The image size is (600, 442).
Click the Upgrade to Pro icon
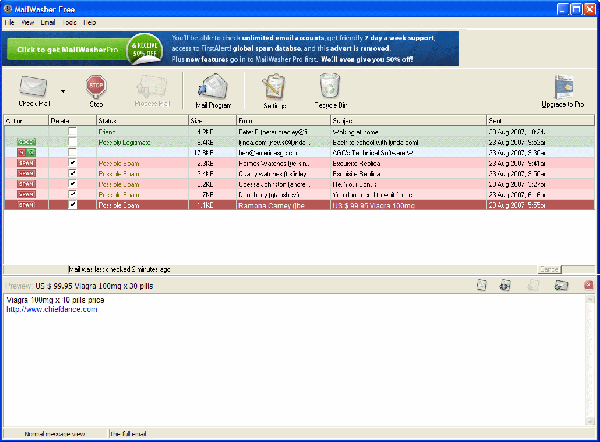[x=564, y=87]
